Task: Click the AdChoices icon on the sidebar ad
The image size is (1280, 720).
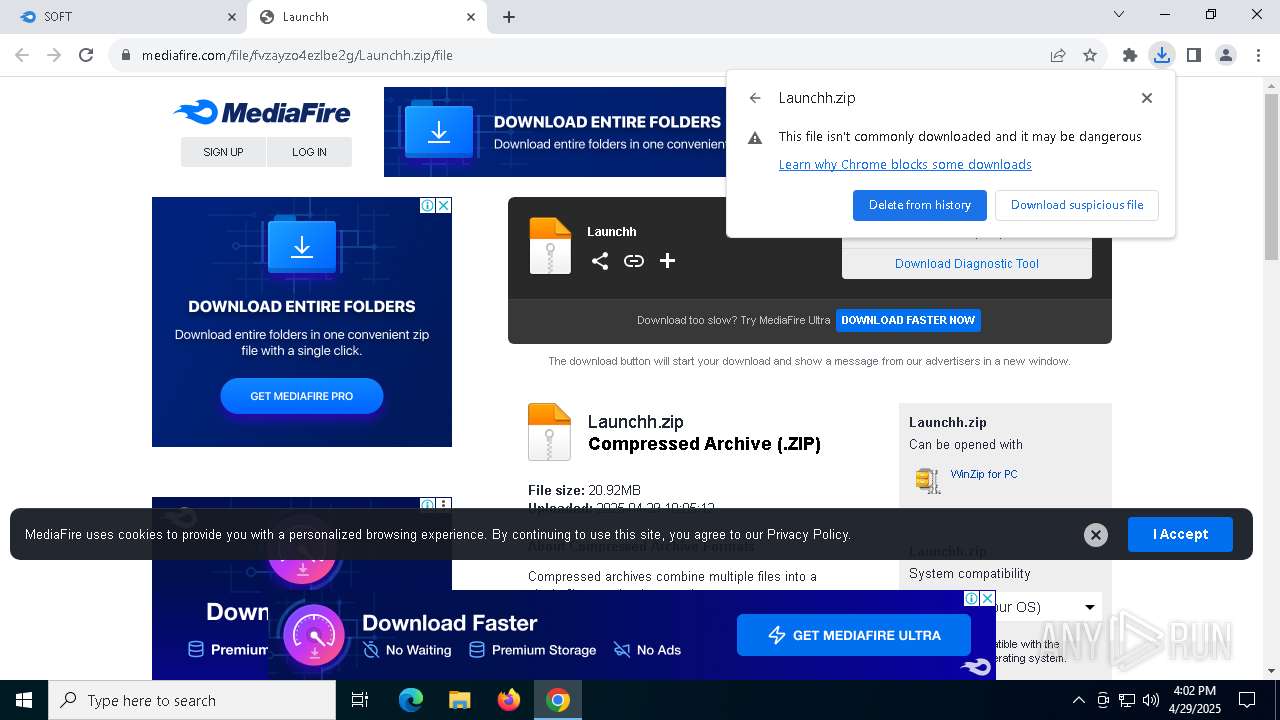Action: [428, 205]
